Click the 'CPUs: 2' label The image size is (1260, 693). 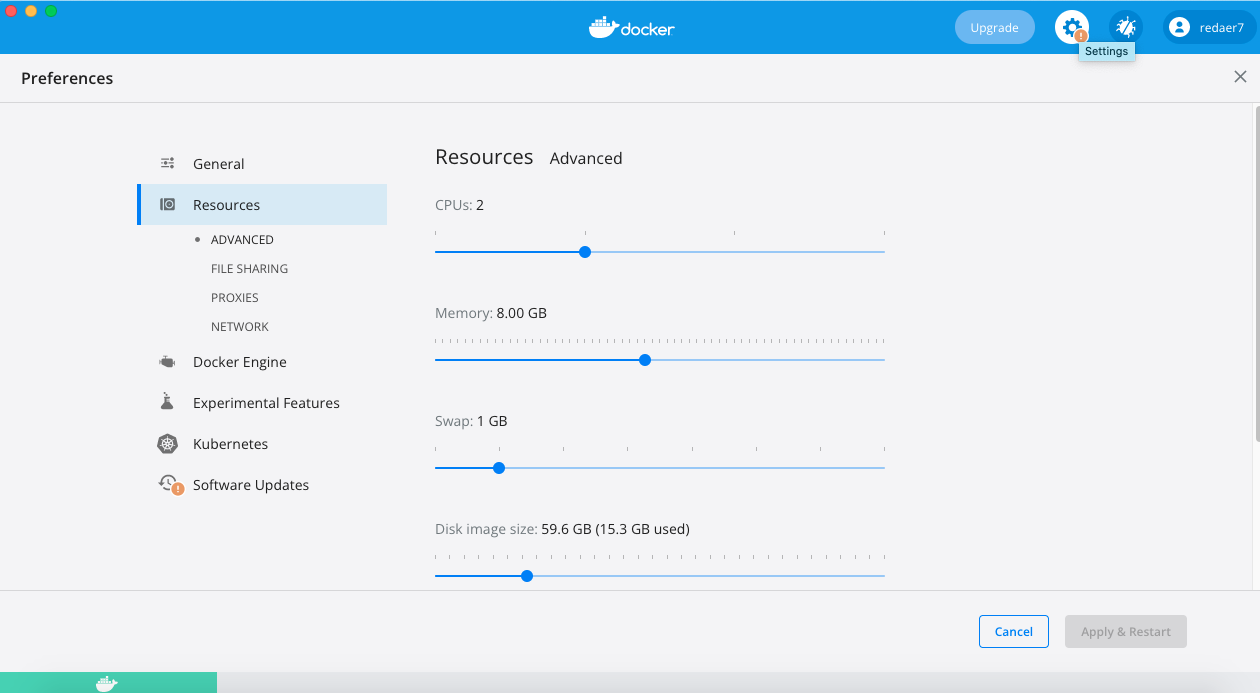coord(459,205)
